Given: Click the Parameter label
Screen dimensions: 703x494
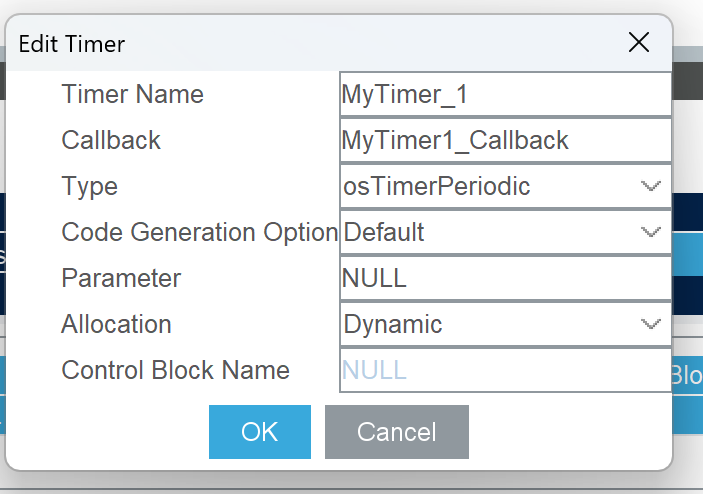Looking at the screenshot, I should click(121, 278).
